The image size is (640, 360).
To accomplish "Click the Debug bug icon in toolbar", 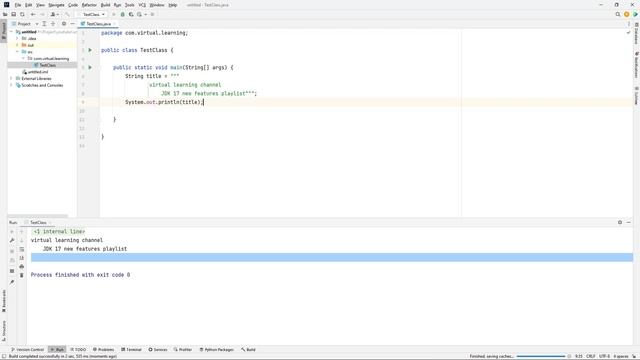I will coord(122,14).
